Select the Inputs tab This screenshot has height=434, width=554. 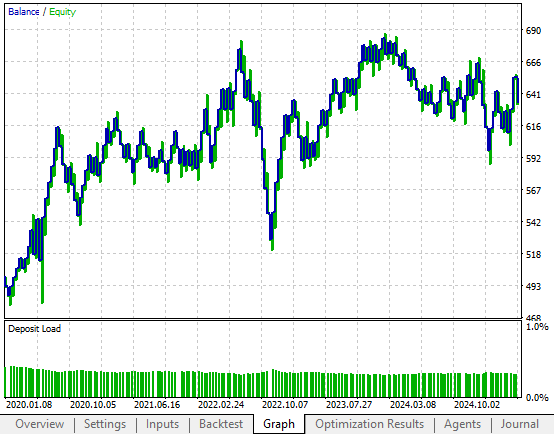[162, 424]
